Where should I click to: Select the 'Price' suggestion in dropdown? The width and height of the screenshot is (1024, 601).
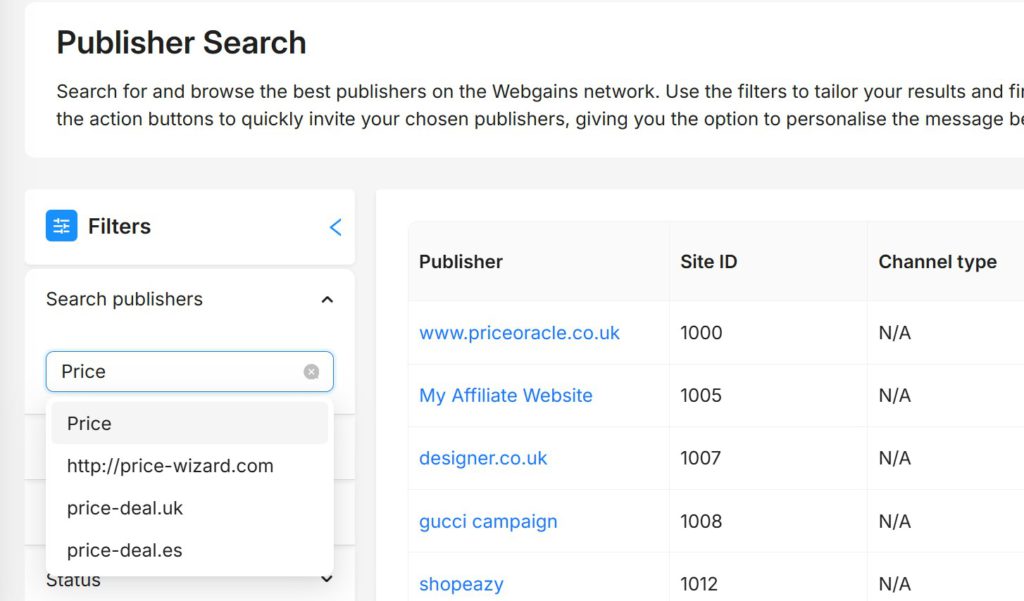click(189, 423)
